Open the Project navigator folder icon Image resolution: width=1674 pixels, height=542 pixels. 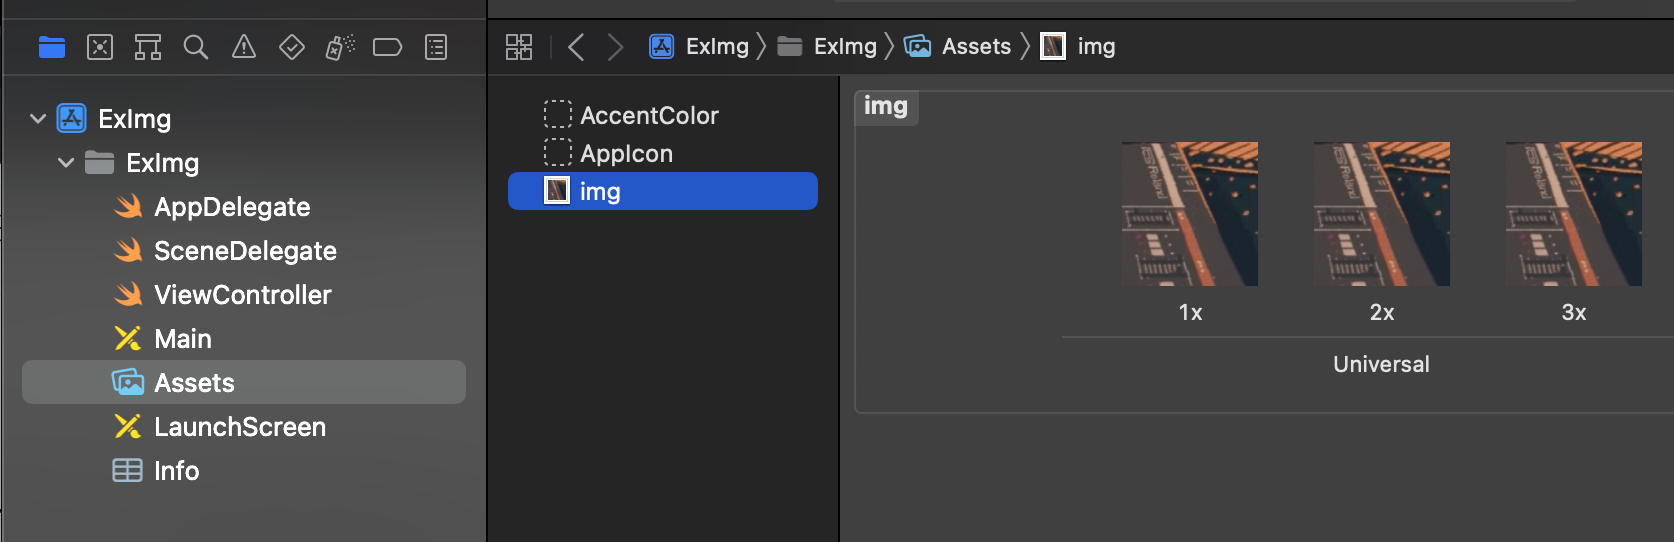(52, 47)
